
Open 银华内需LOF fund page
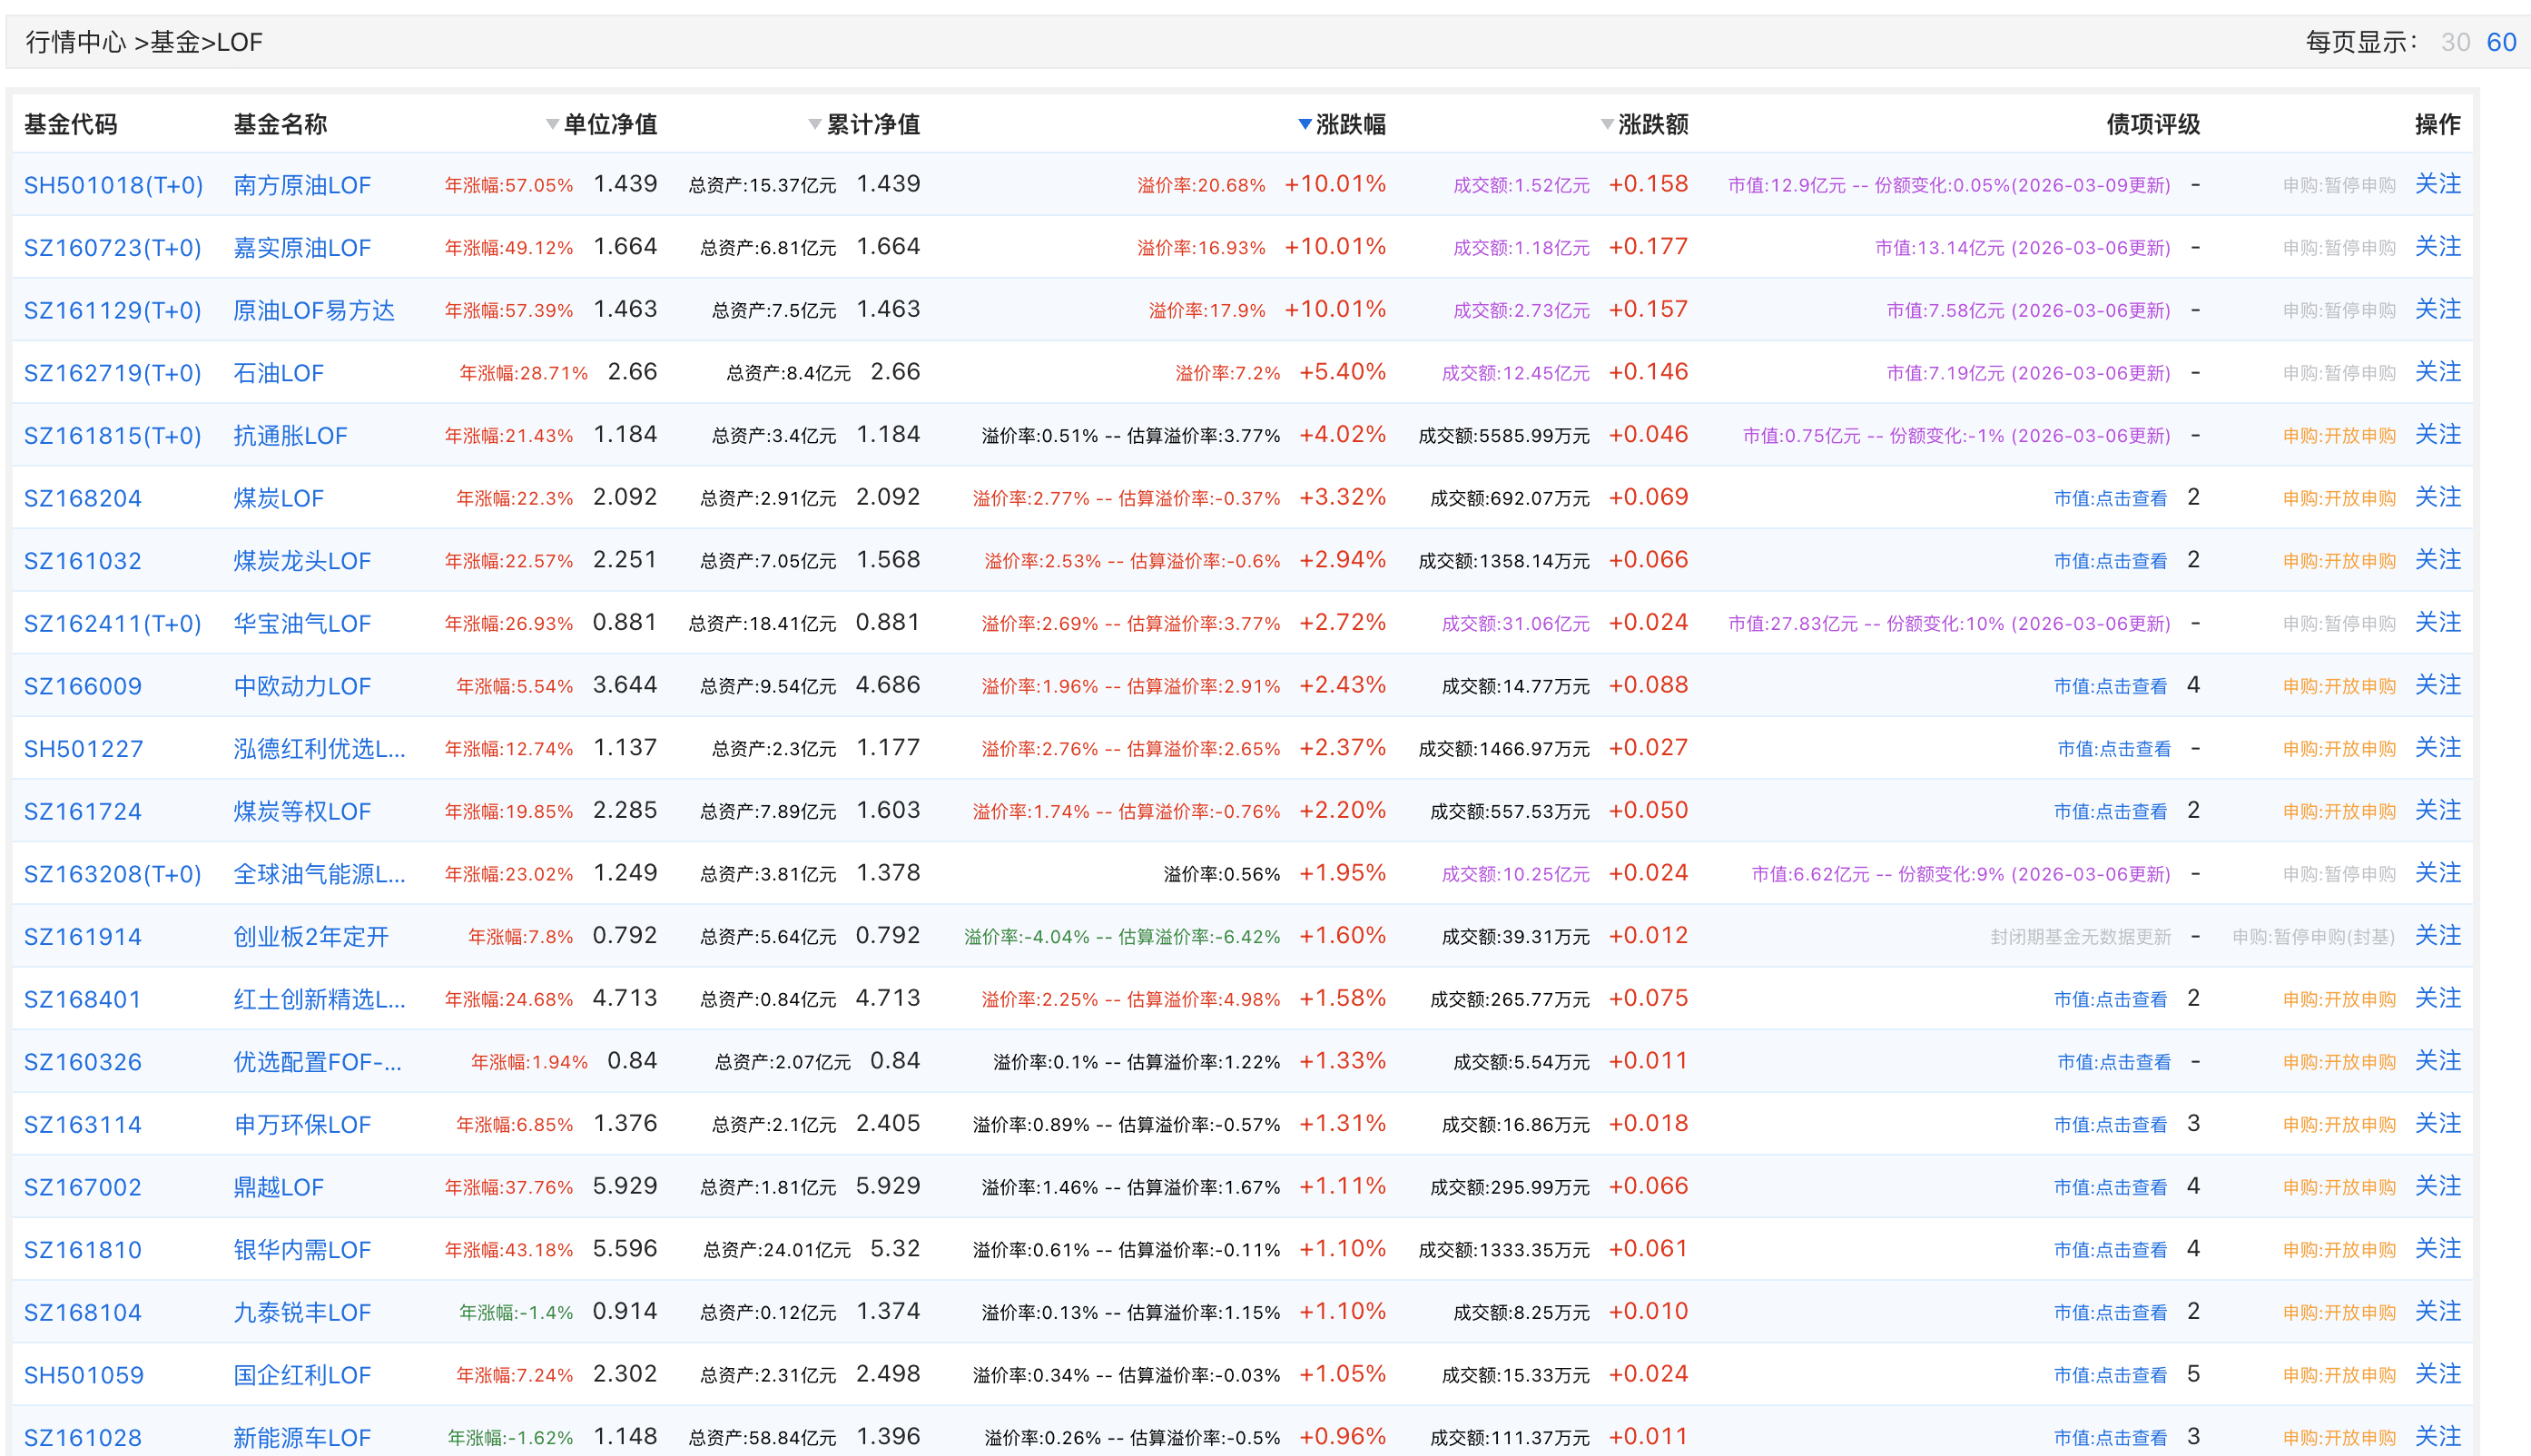(301, 1250)
